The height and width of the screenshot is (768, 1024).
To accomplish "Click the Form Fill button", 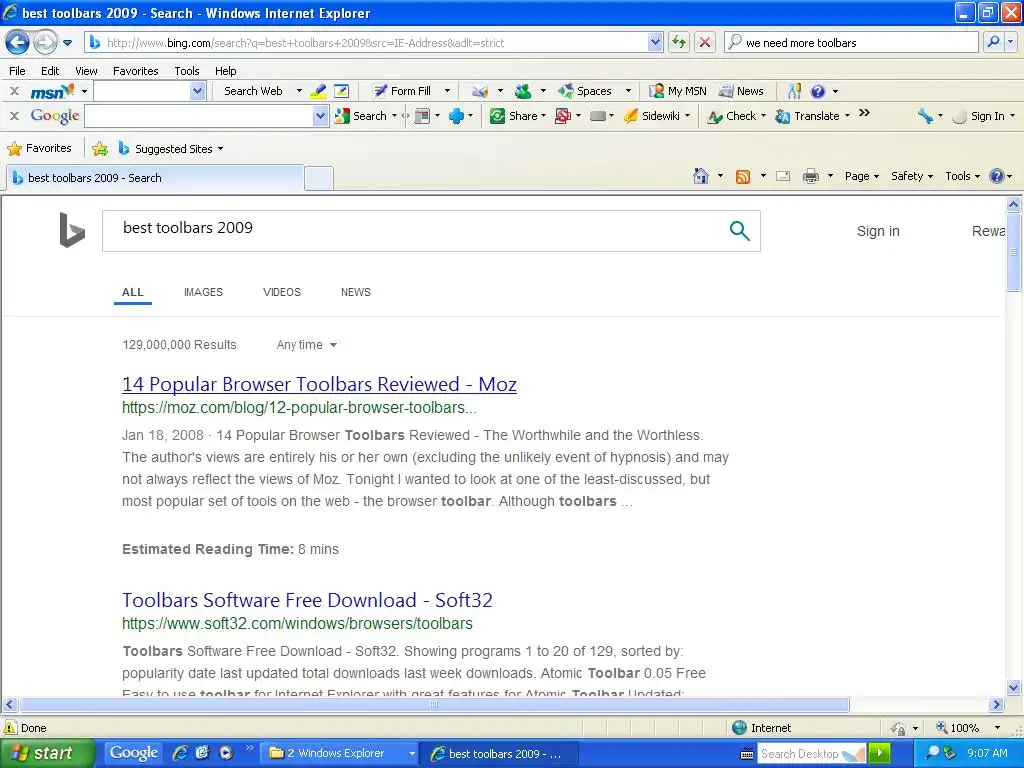I will 402,91.
